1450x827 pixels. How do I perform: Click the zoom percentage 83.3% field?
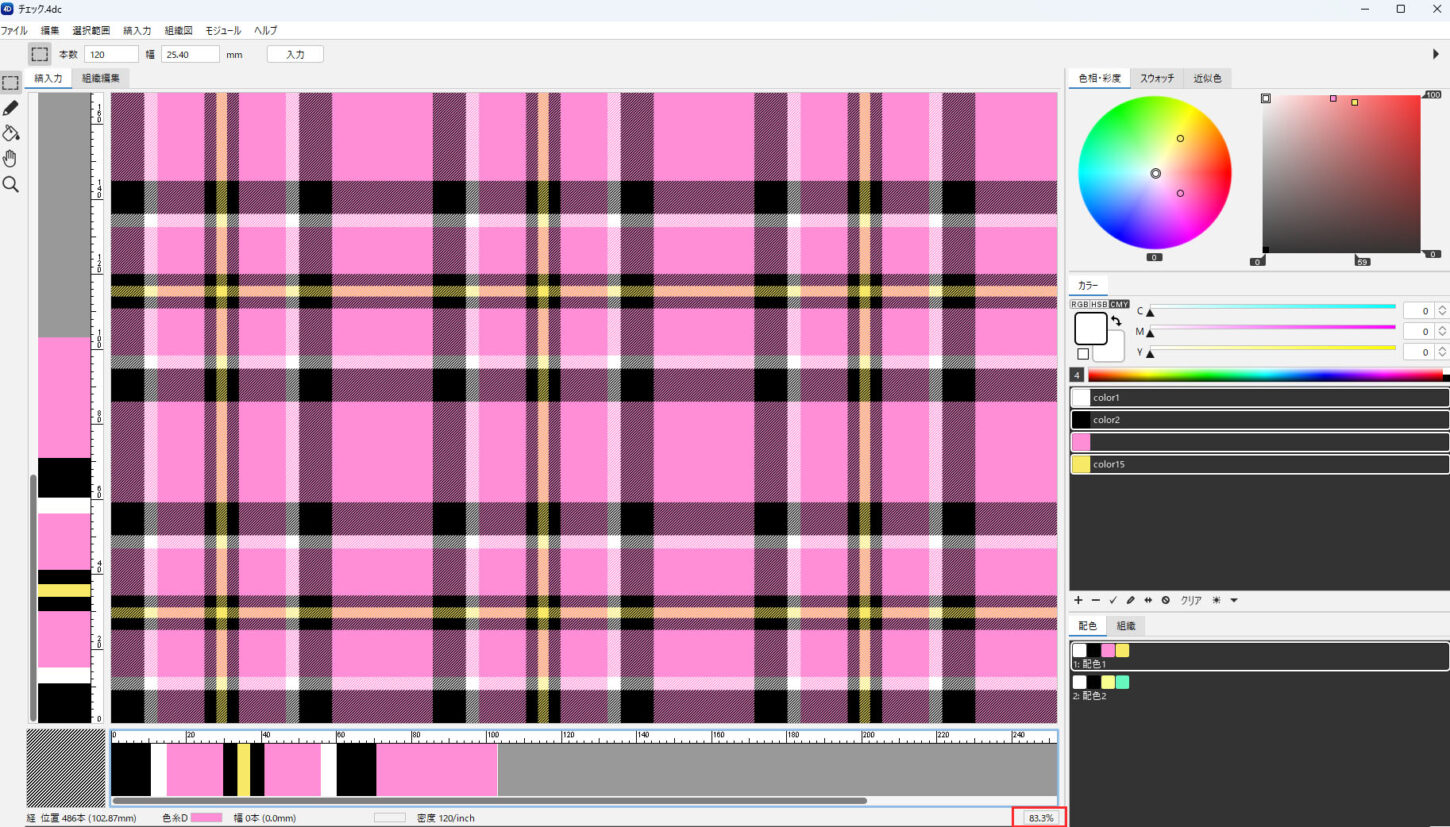[x=1040, y=817]
